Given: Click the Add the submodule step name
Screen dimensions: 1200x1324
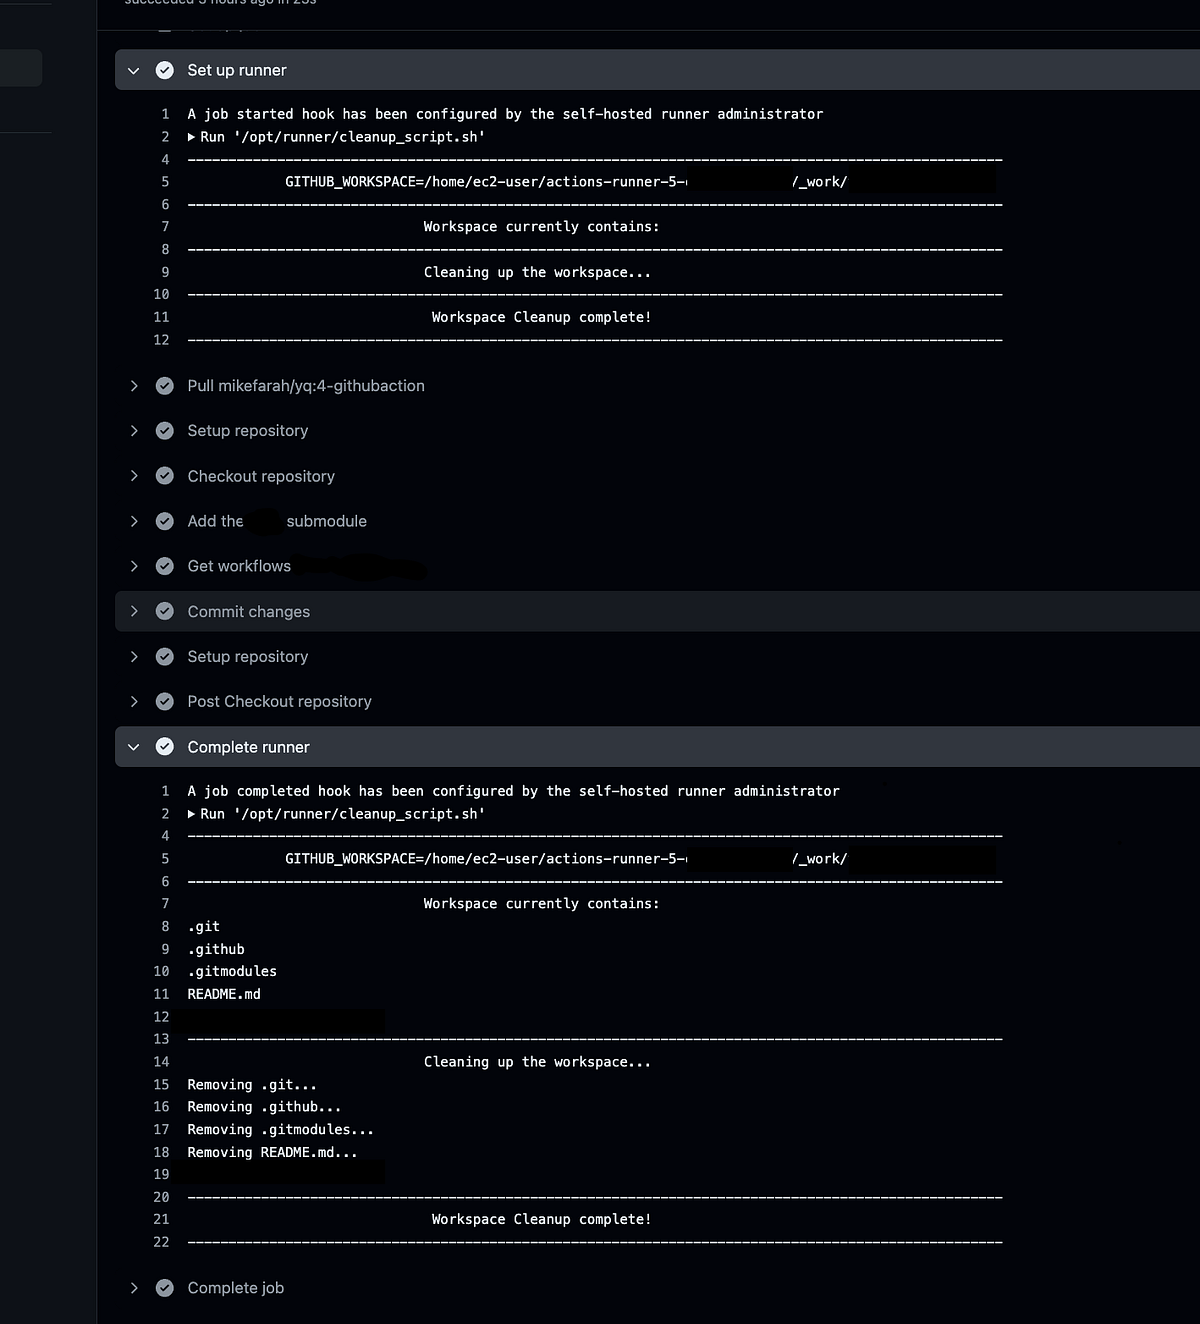Looking at the screenshot, I should pos(276,521).
